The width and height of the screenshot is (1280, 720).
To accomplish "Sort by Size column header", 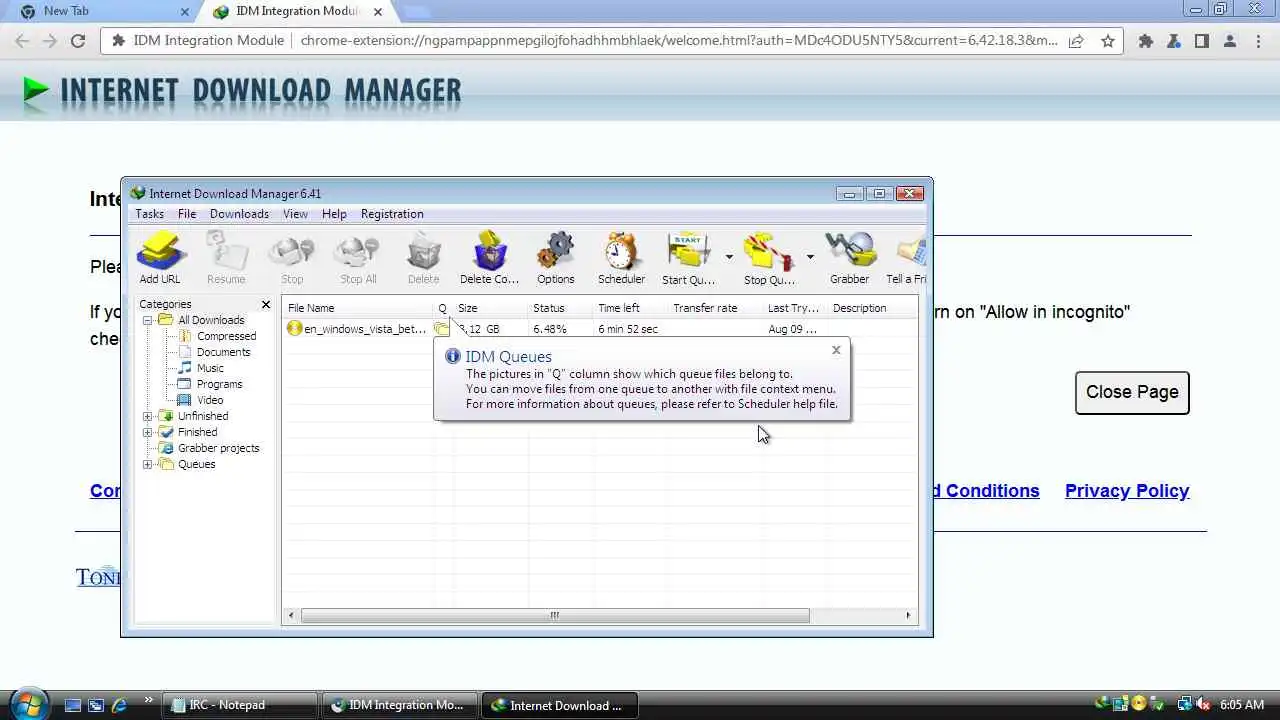I will pos(490,308).
